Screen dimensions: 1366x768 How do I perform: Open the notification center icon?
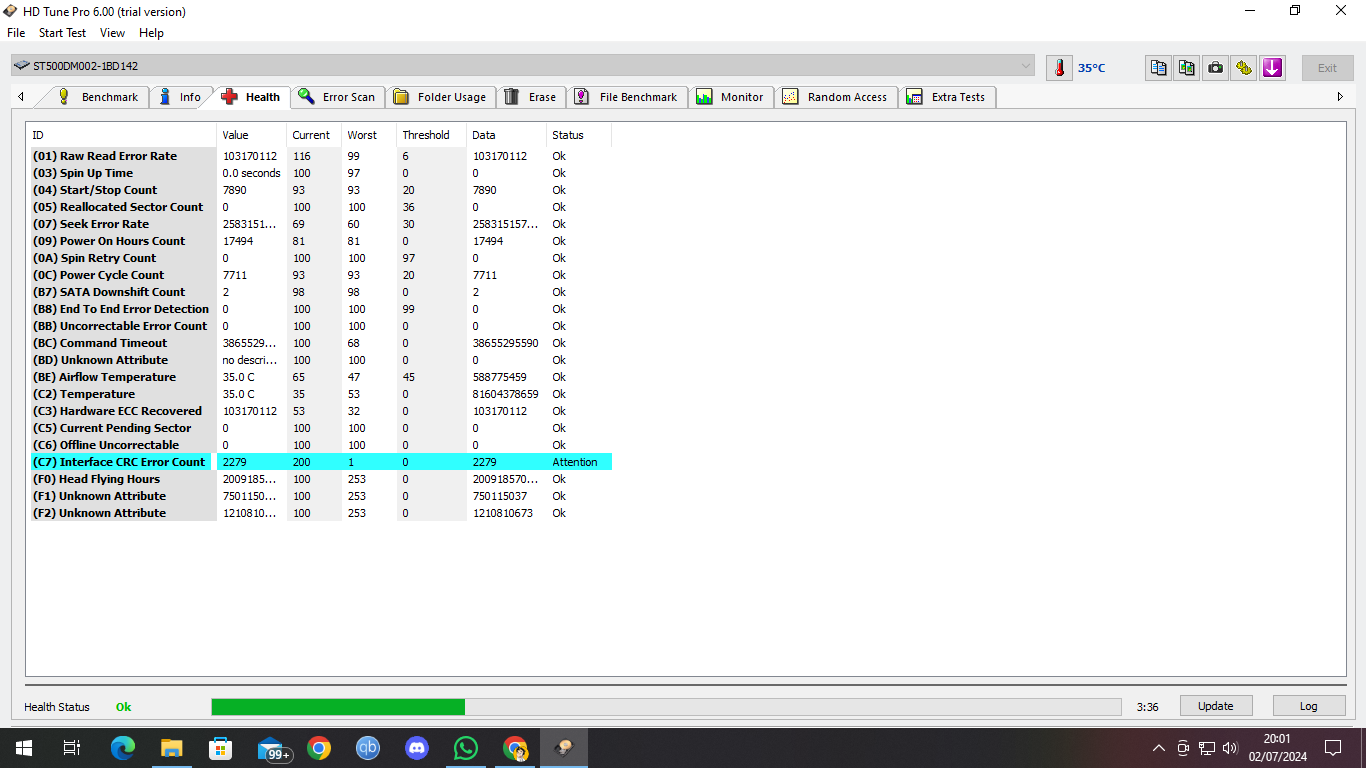pyautogui.click(x=1333, y=748)
